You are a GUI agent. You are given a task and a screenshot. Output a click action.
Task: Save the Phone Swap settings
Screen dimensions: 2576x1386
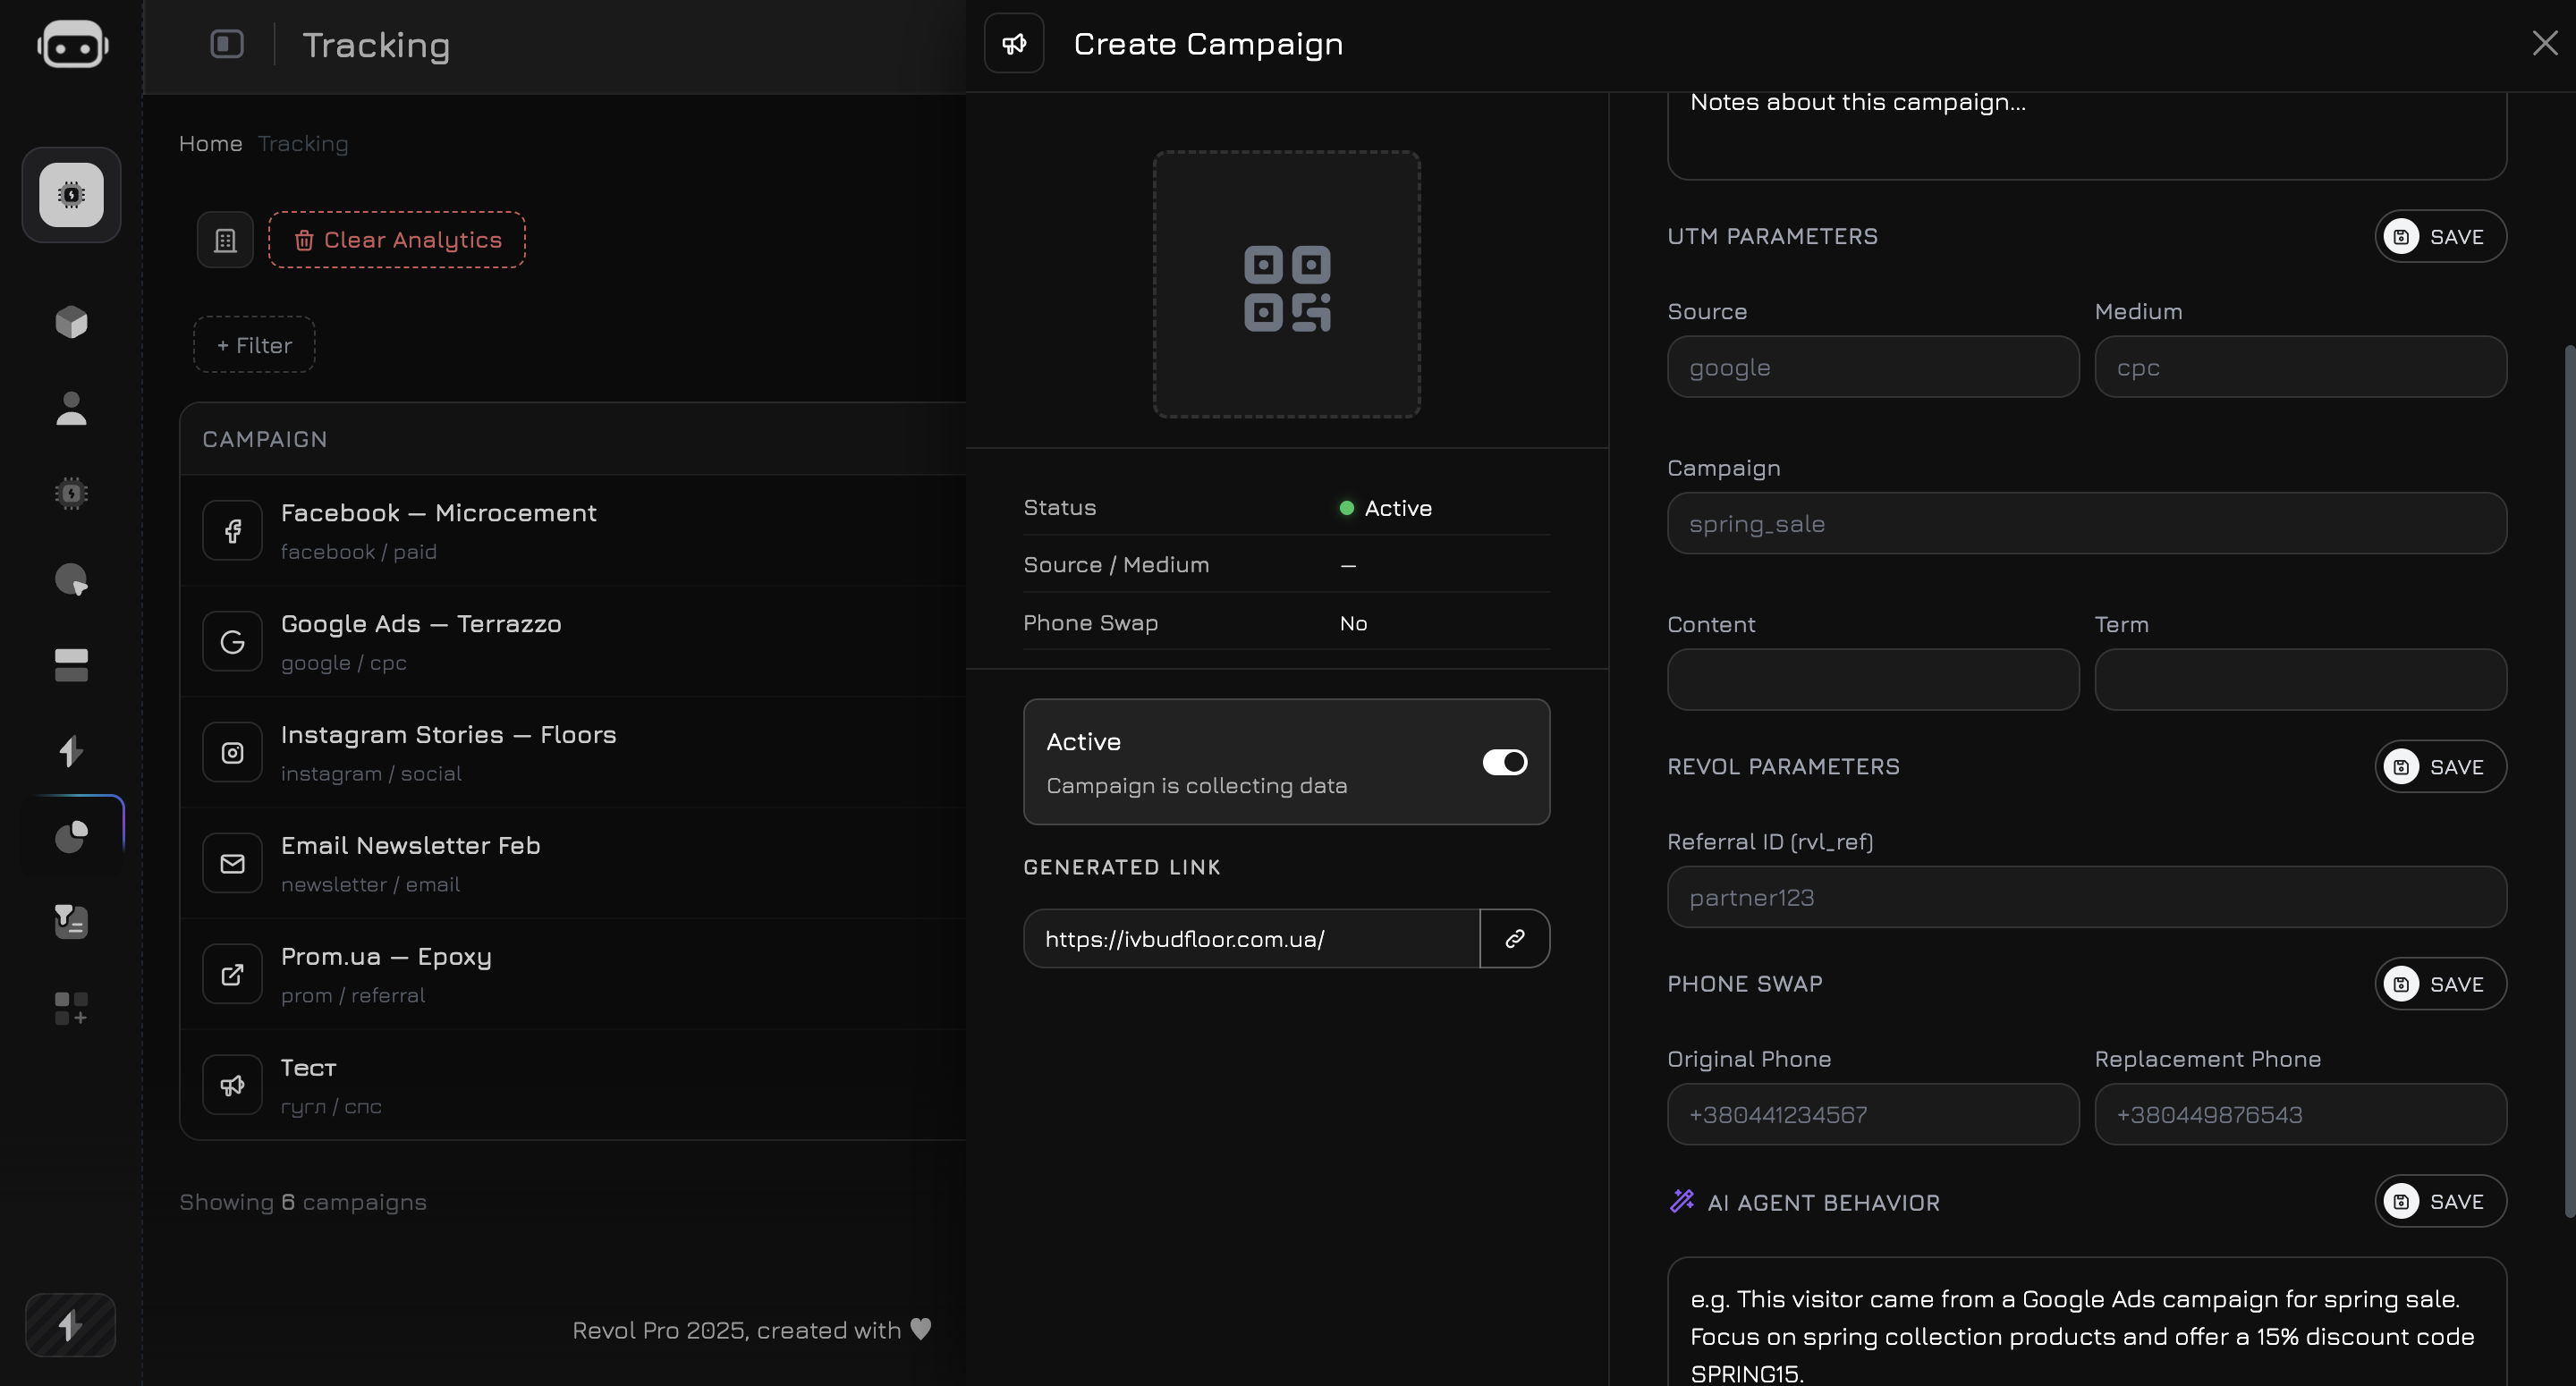(x=2440, y=983)
